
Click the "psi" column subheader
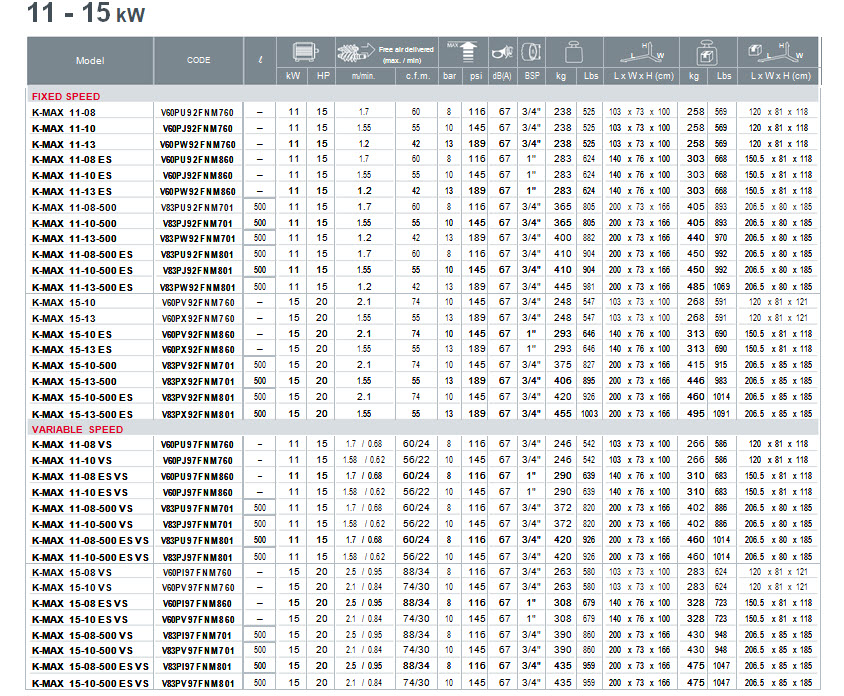(x=476, y=76)
